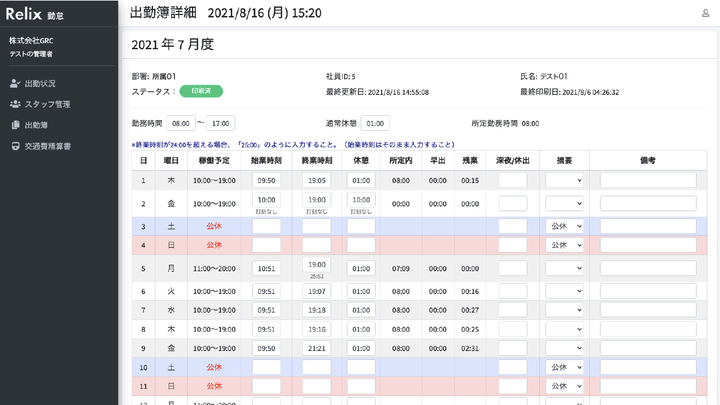Click day 1 始業時刻 field showing 09:50
Image resolution: width=720 pixels, height=405 pixels.
266,180
